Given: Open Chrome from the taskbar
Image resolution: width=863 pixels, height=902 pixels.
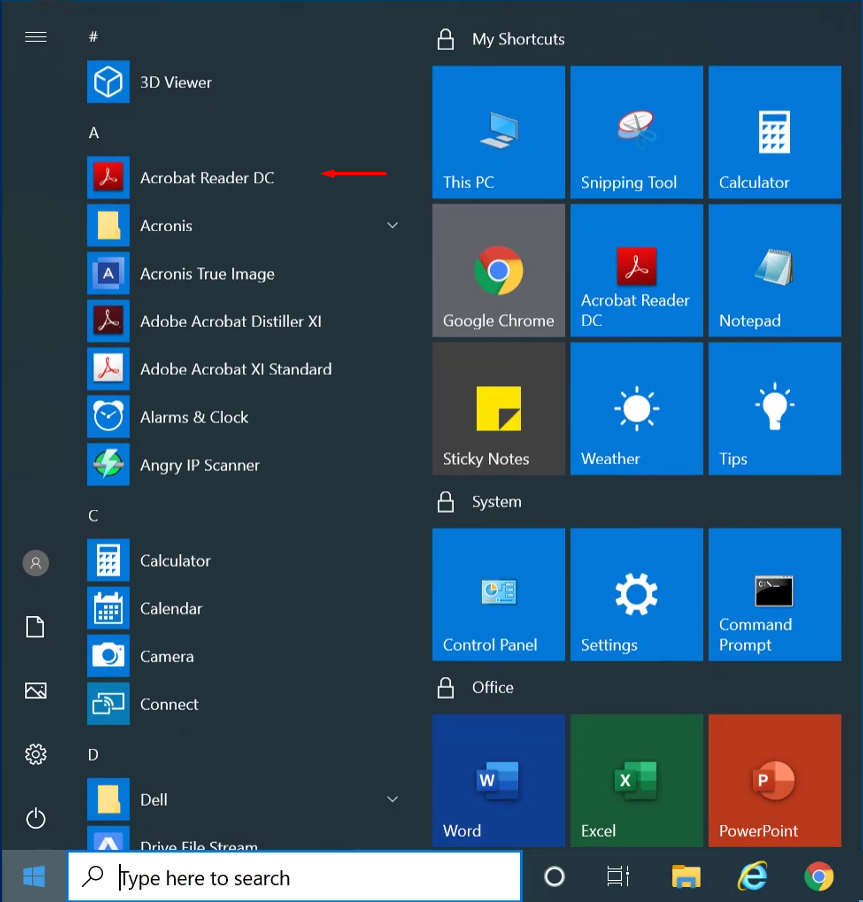Looking at the screenshot, I should point(819,877).
